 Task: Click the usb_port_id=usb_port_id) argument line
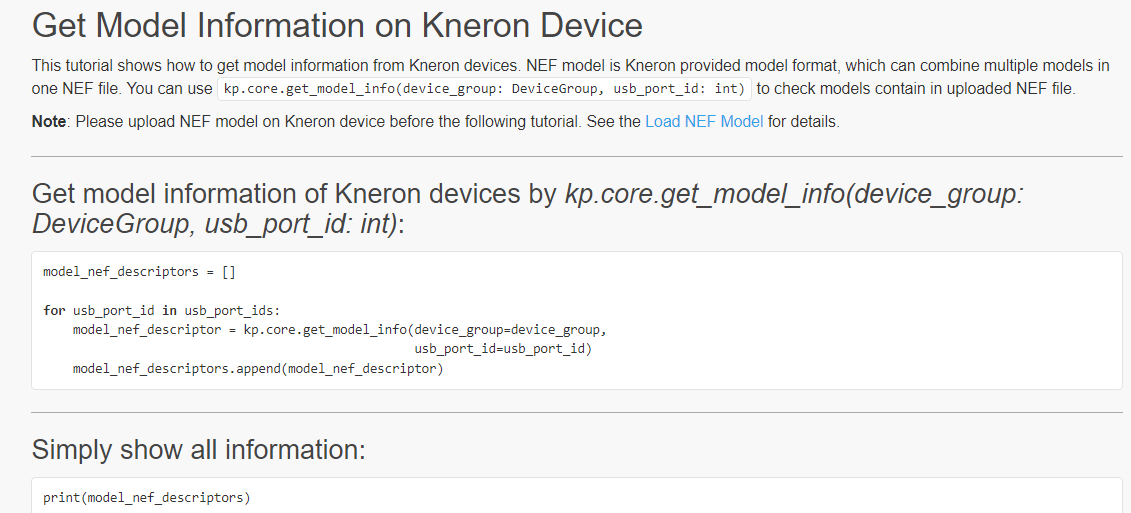tap(503, 349)
